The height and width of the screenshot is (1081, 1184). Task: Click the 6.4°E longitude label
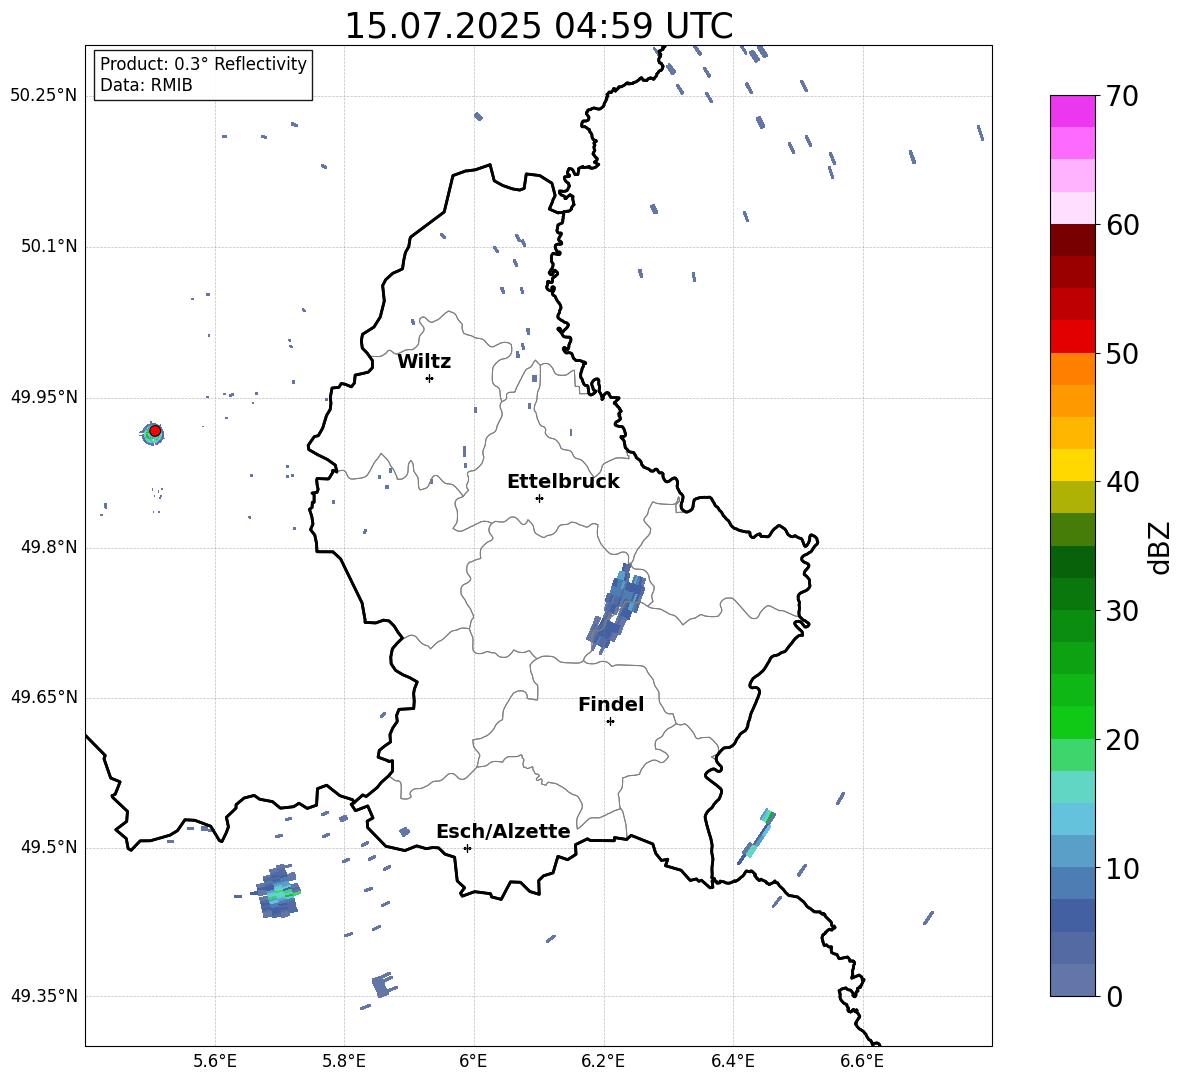[x=732, y=1061]
